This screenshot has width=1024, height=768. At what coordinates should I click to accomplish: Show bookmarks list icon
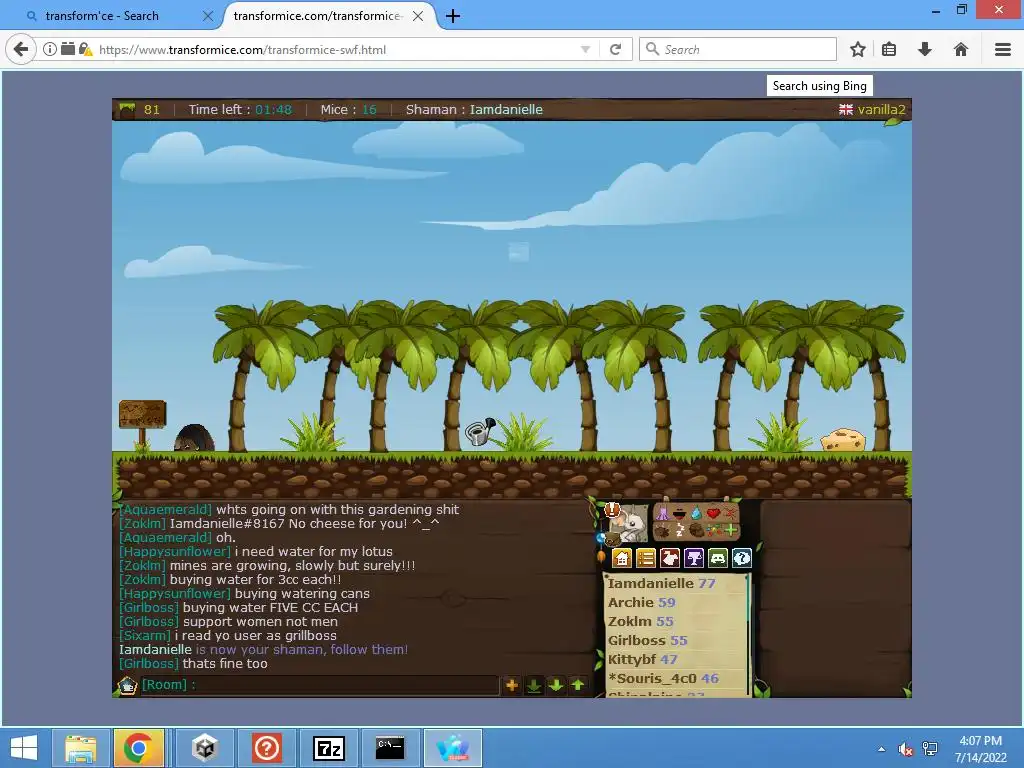point(889,49)
